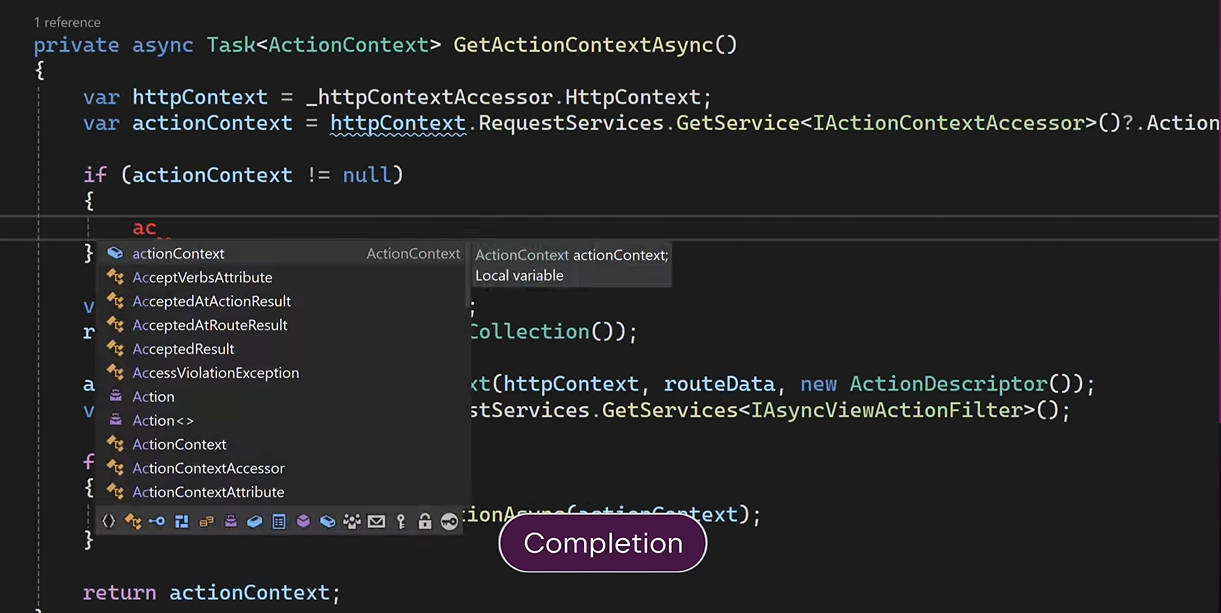
Task: Choose AcceptVerbsAttribute from completion list
Action: tap(202, 278)
